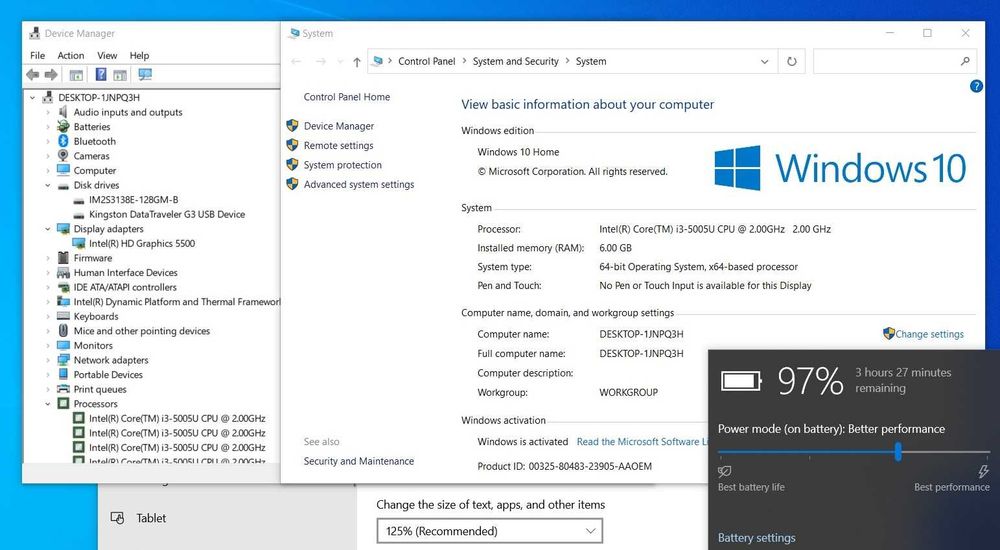Select Intel(R) Dynamic Platform and Thermal Framework
1000x550 pixels.
(x=177, y=302)
